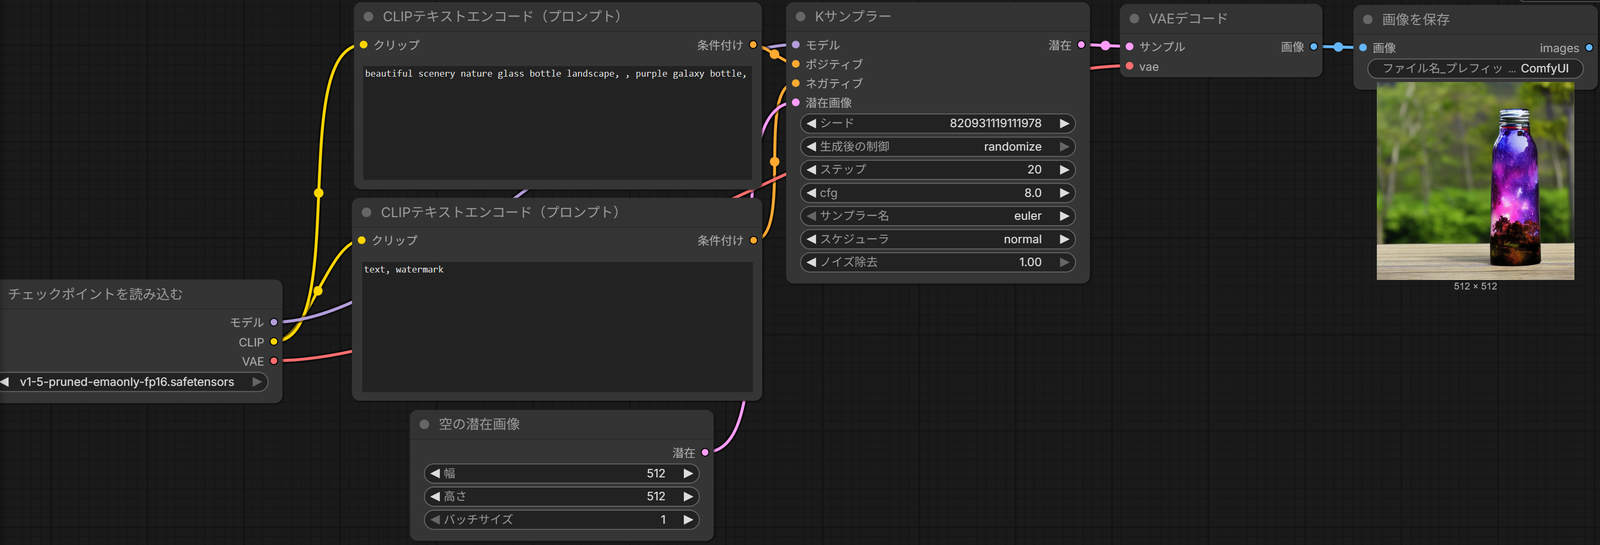Click the ネガティブ input socket on Kサンプラー
Image resolution: width=1600 pixels, height=545 pixels.
796,83
